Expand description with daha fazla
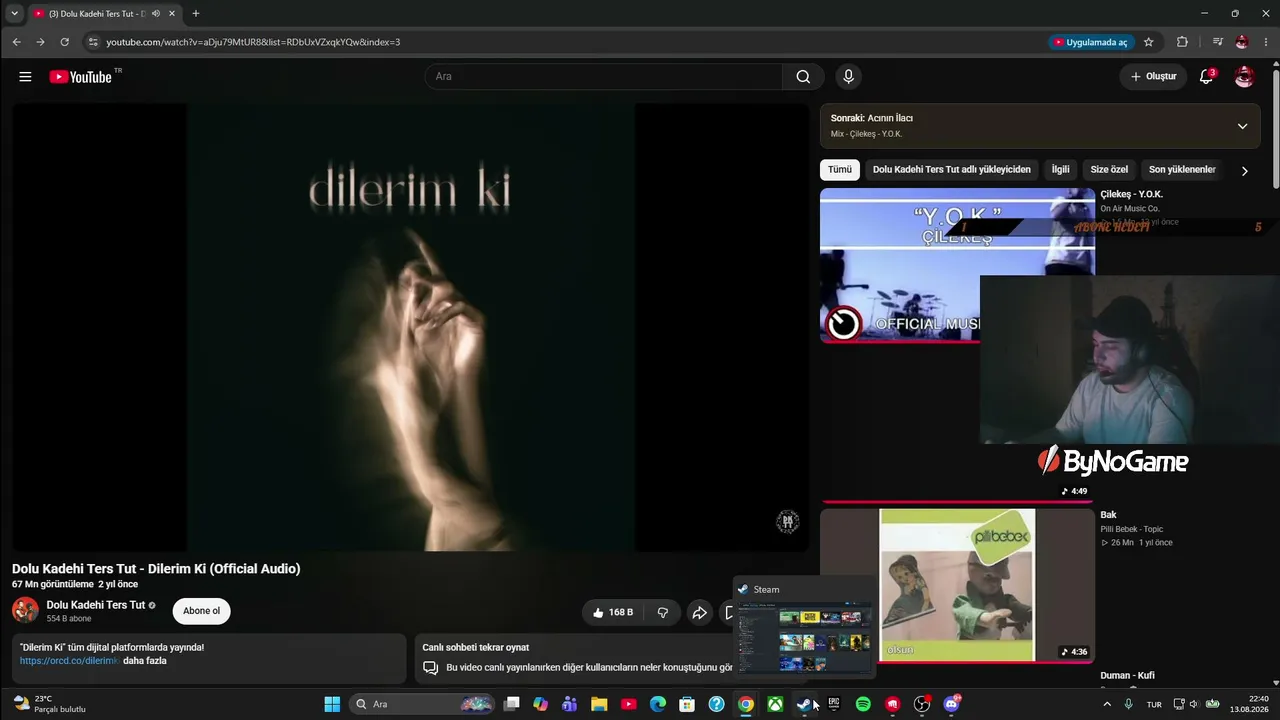This screenshot has width=1280, height=720. [x=145, y=661]
